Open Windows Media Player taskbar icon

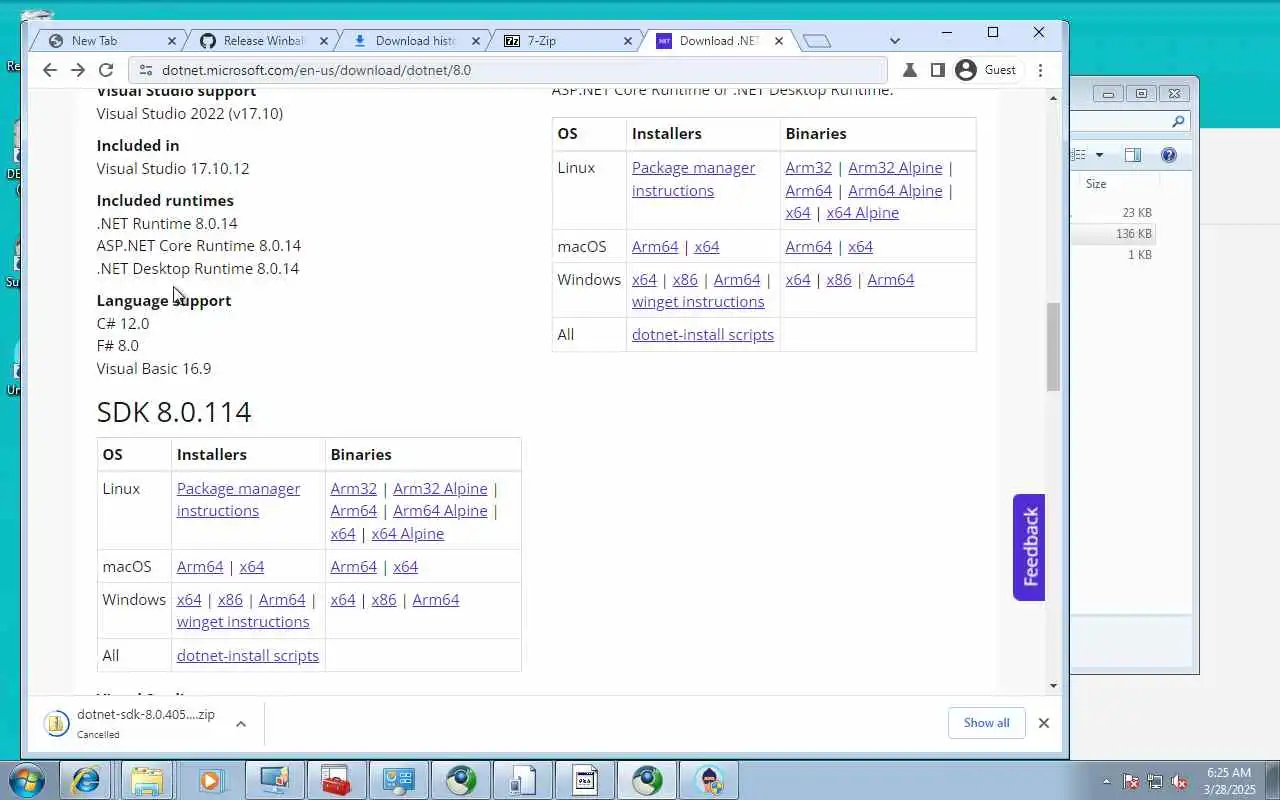coord(210,780)
